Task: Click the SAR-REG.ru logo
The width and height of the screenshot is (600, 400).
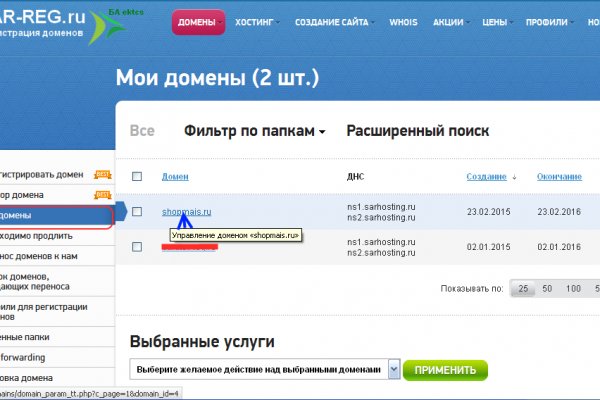Action: (45, 27)
